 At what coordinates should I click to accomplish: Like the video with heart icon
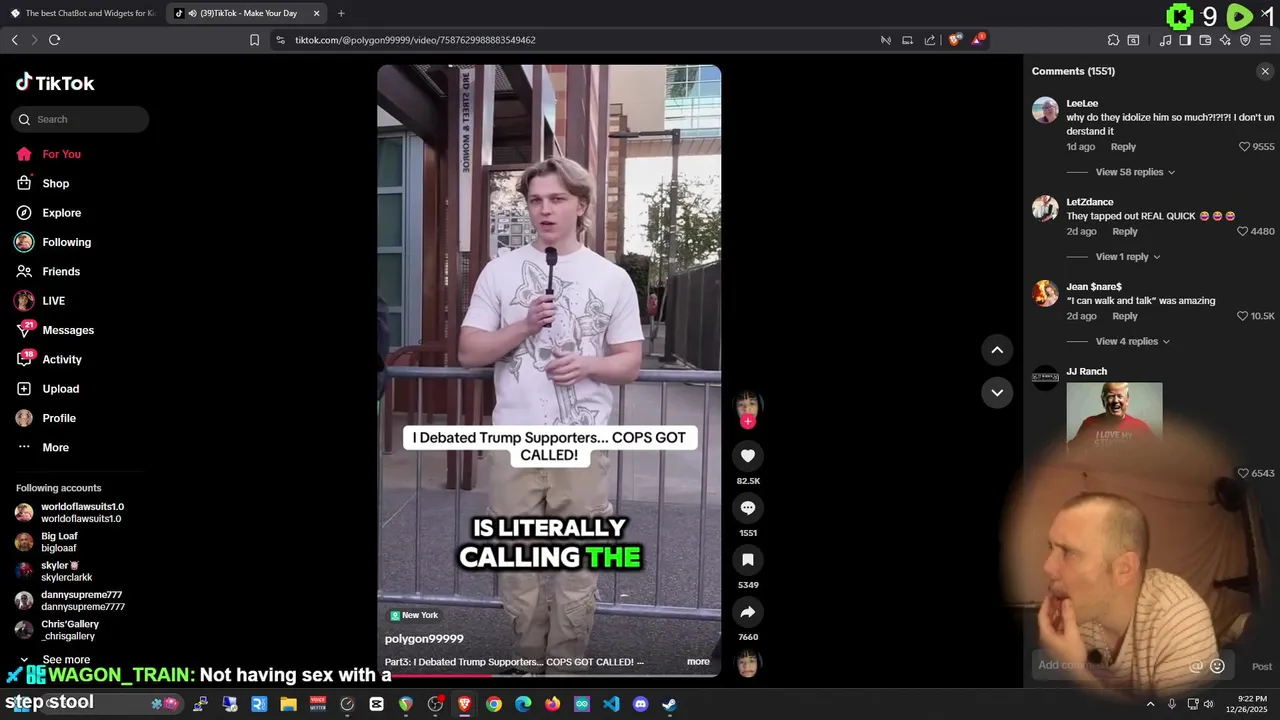pos(747,456)
